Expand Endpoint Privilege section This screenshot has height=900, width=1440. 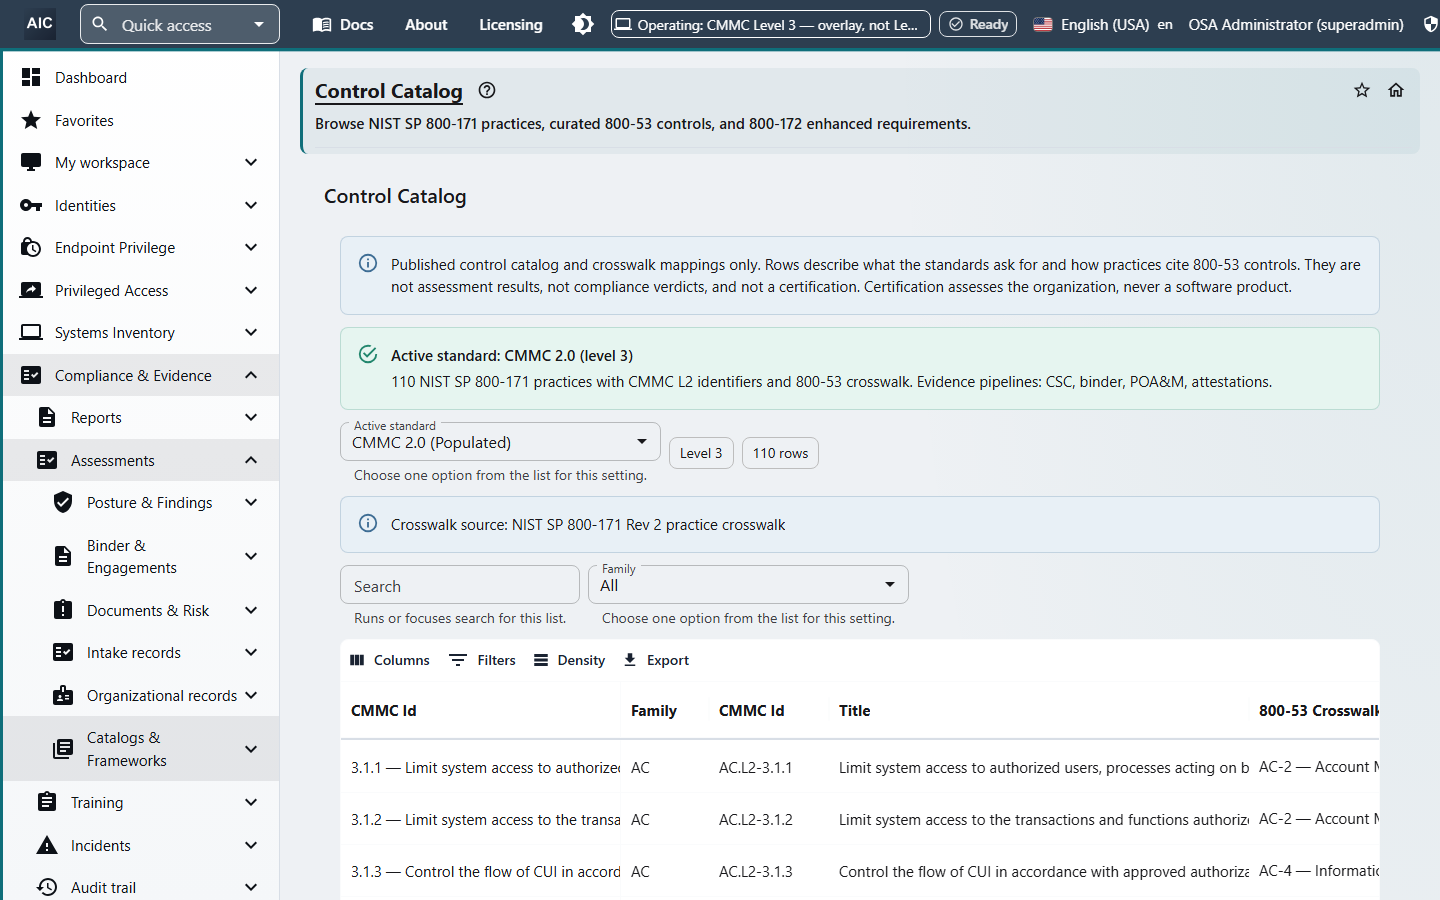[140, 247]
